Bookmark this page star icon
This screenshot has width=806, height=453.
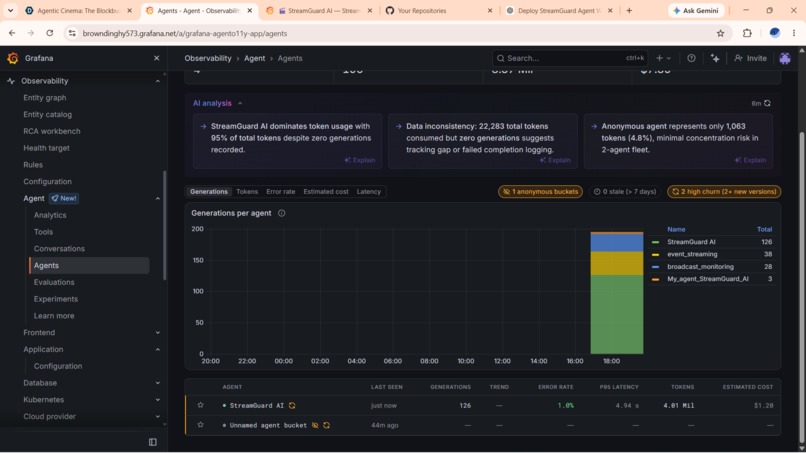[x=720, y=33]
